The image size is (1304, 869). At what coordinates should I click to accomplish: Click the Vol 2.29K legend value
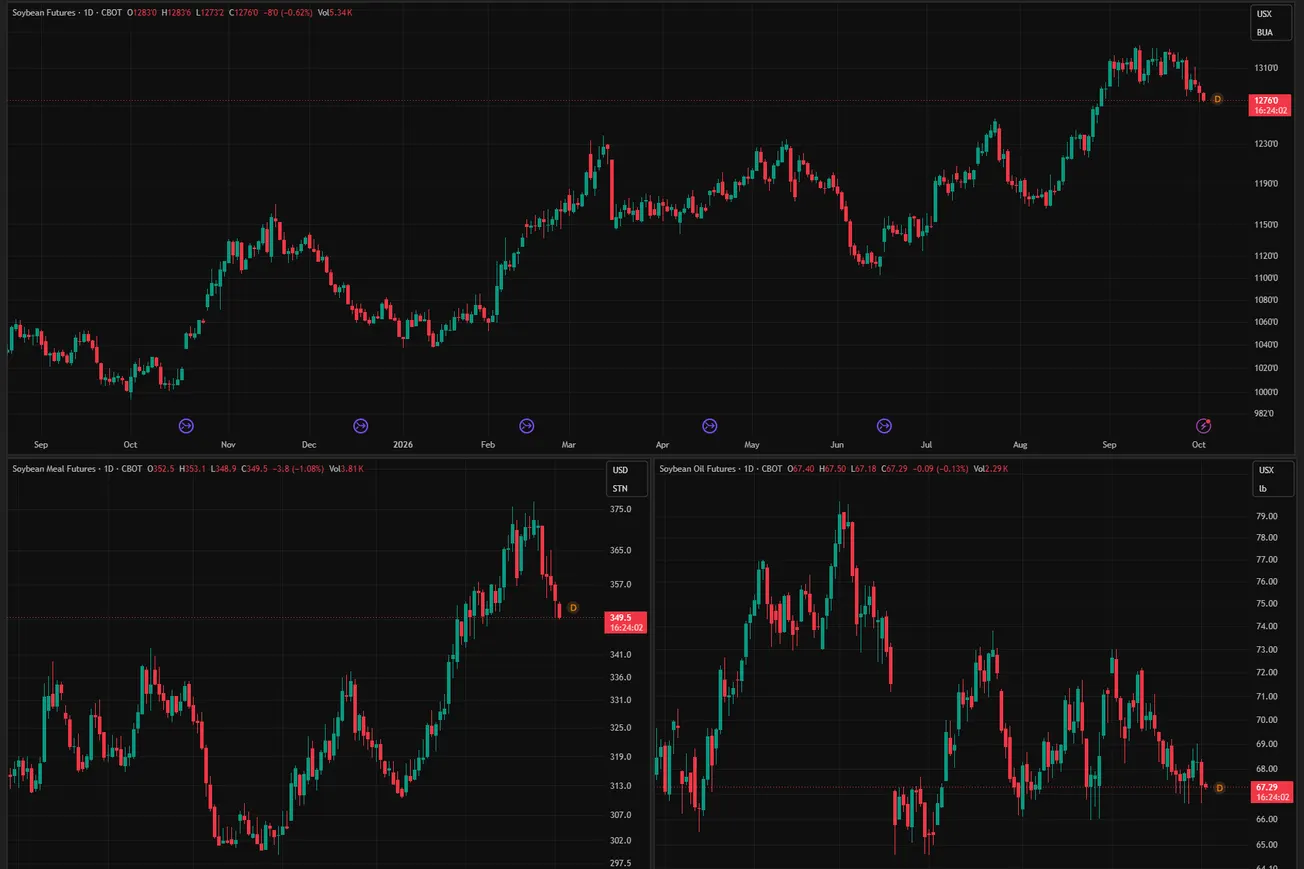(991, 468)
